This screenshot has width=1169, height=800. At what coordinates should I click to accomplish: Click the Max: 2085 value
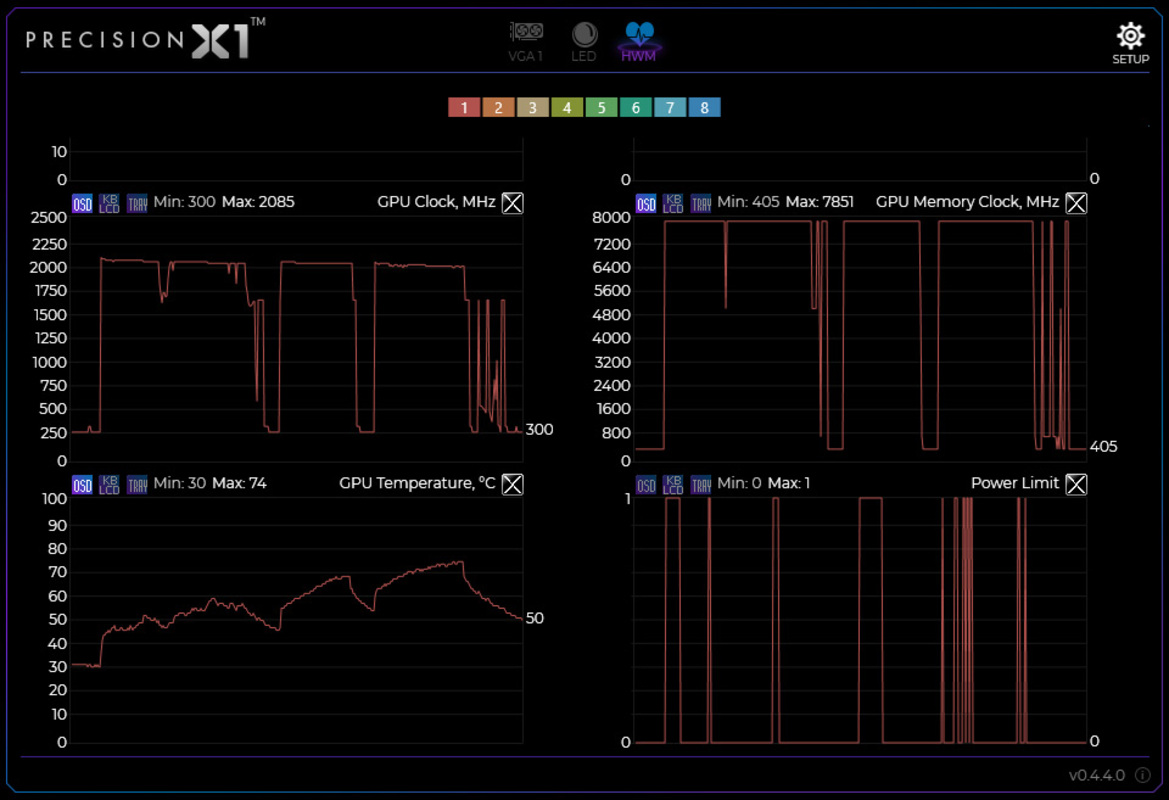pyautogui.click(x=258, y=202)
